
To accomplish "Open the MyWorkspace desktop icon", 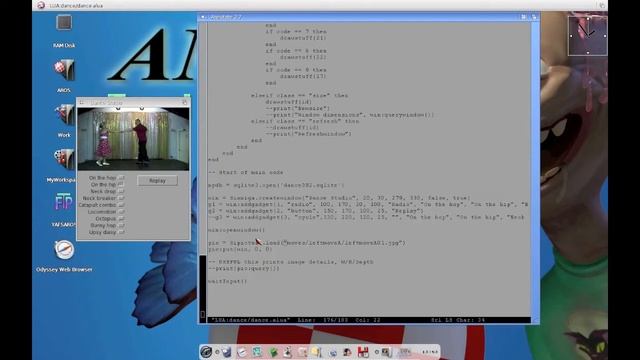I will click(x=64, y=160).
